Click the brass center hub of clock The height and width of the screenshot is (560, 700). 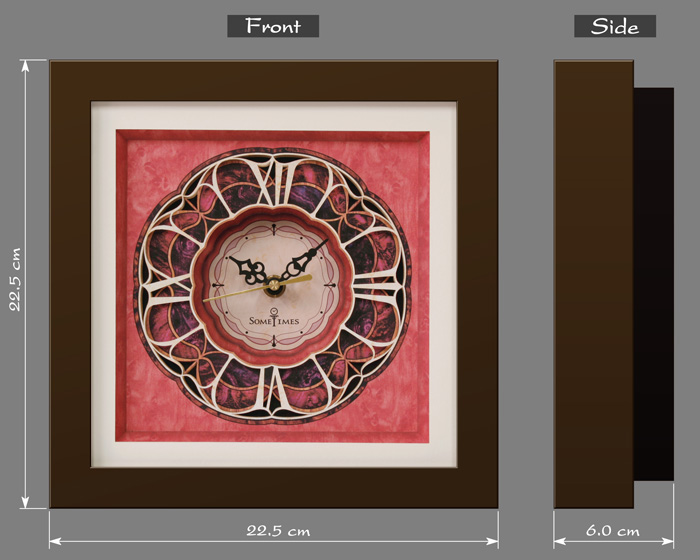tap(274, 286)
